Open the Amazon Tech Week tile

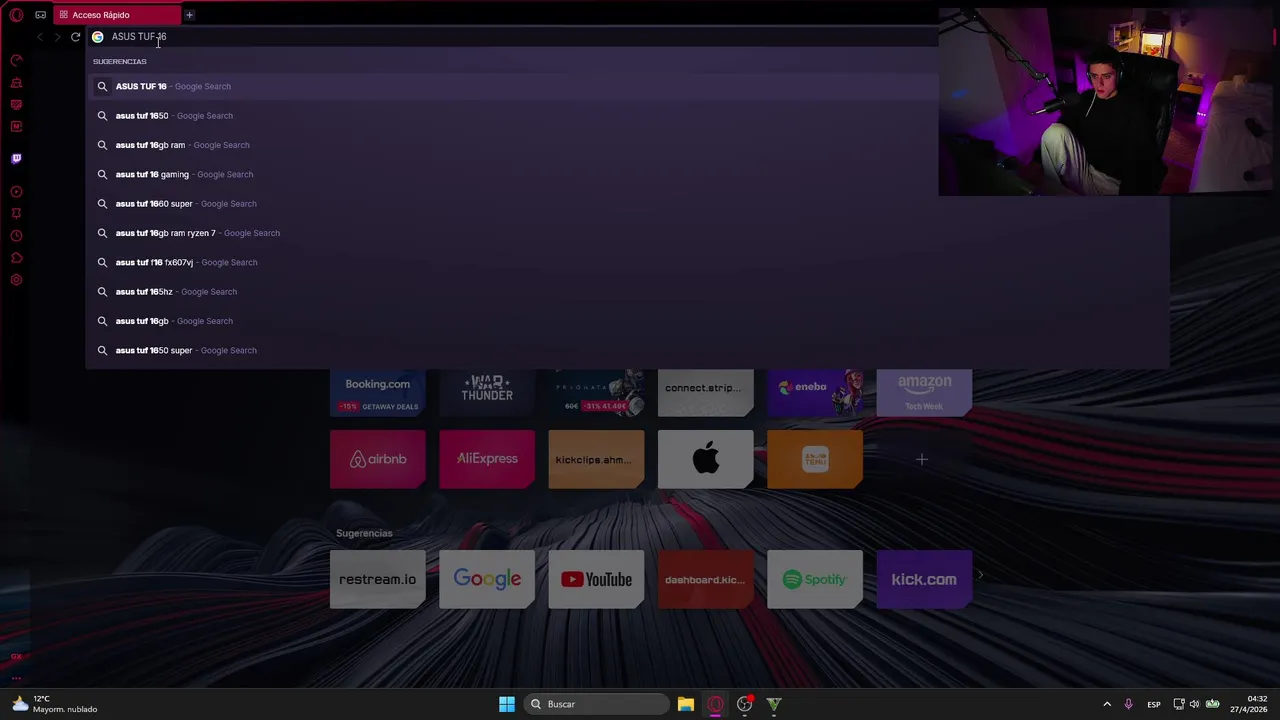[924, 393]
